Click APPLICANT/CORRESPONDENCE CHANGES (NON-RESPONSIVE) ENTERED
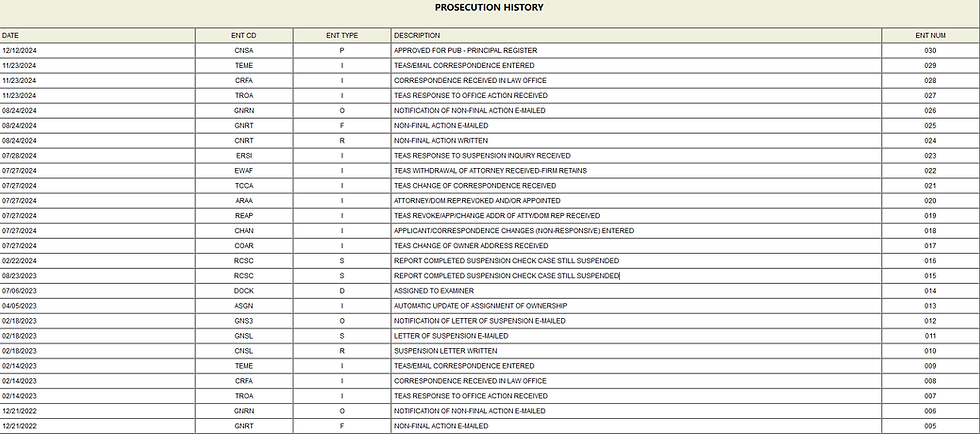 [x=514, y=231]
